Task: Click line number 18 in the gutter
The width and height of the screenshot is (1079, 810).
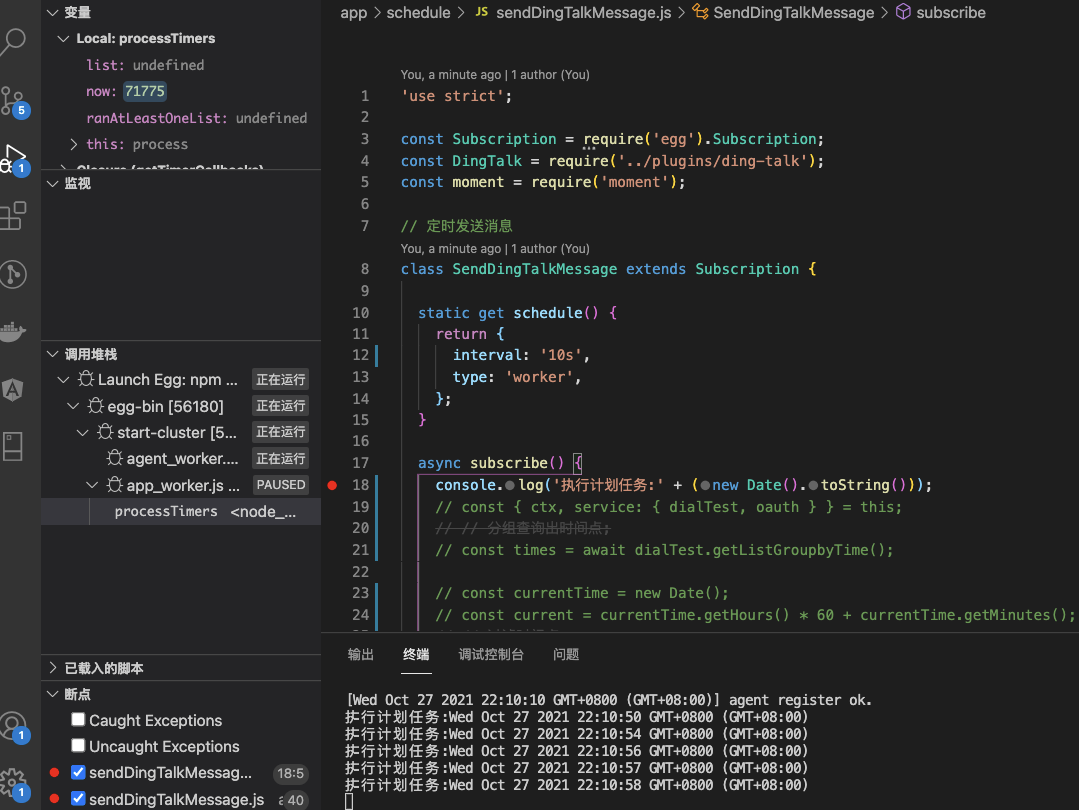Action: (361, 485)
